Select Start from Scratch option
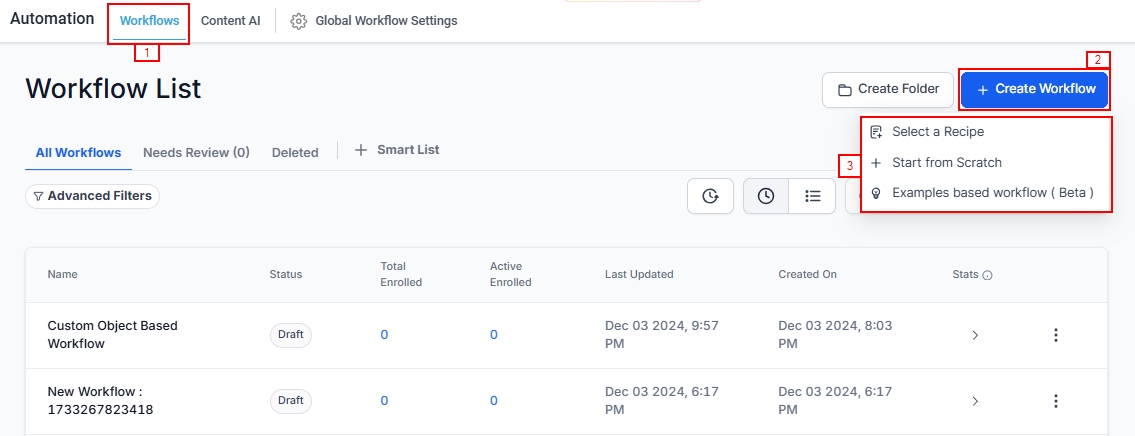1135x436 pixels. coord(946,163)
